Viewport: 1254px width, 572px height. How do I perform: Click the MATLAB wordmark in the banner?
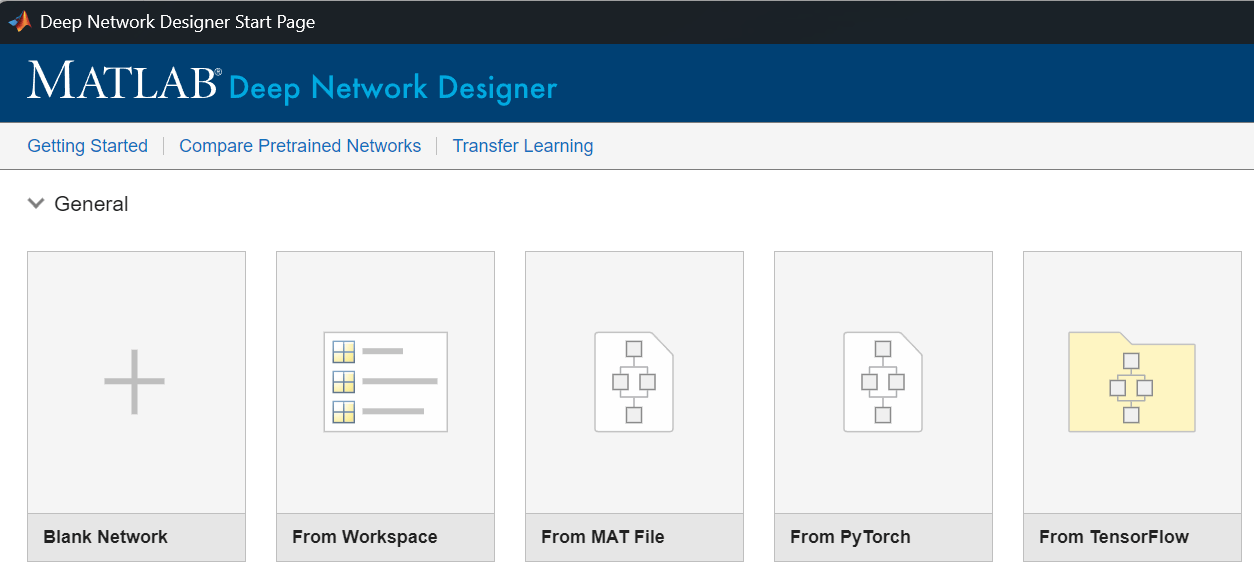124,80
